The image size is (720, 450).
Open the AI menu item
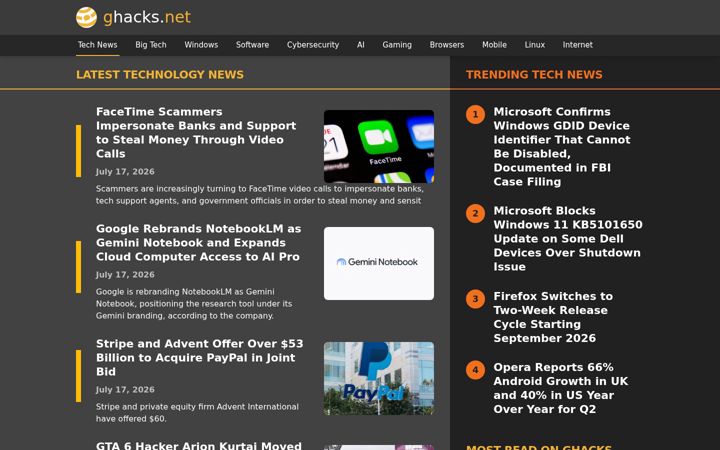coord(360,45)
